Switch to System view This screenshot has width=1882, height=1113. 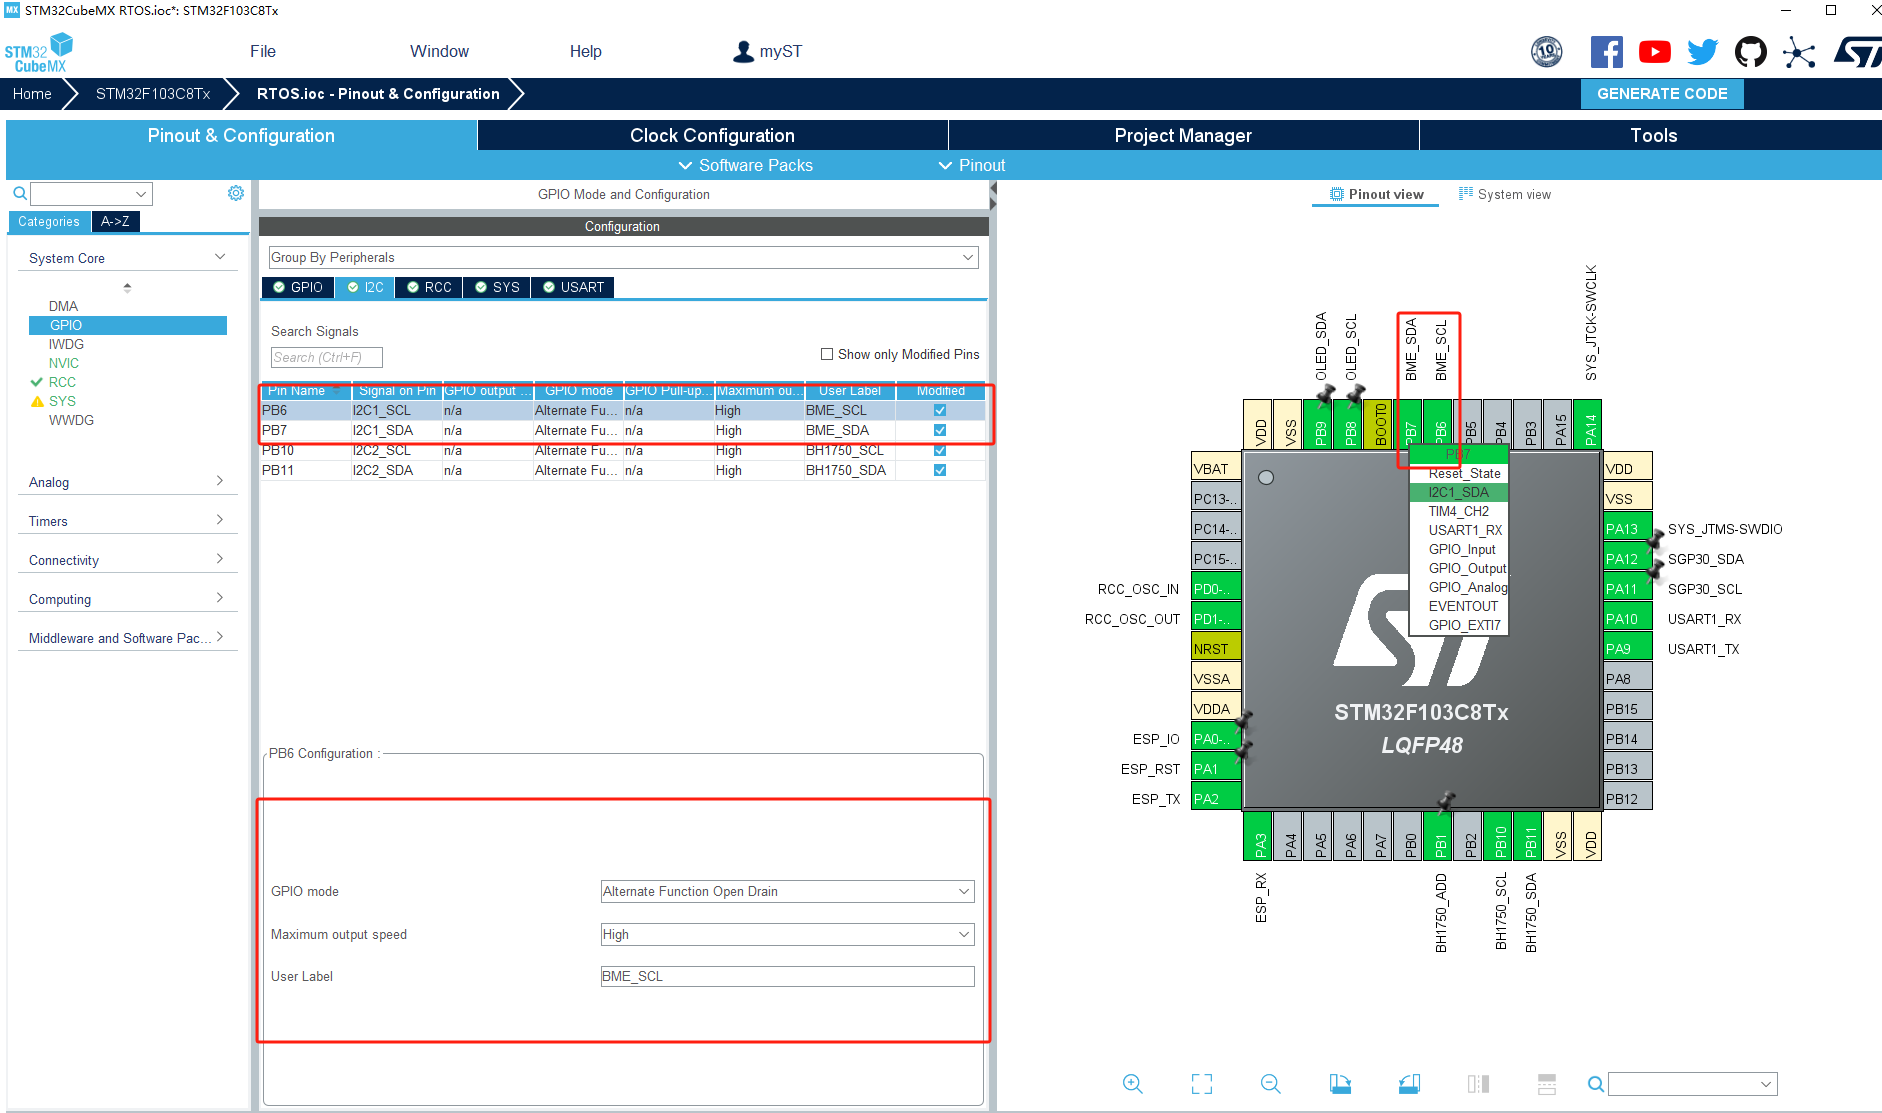coord(1513,194)
